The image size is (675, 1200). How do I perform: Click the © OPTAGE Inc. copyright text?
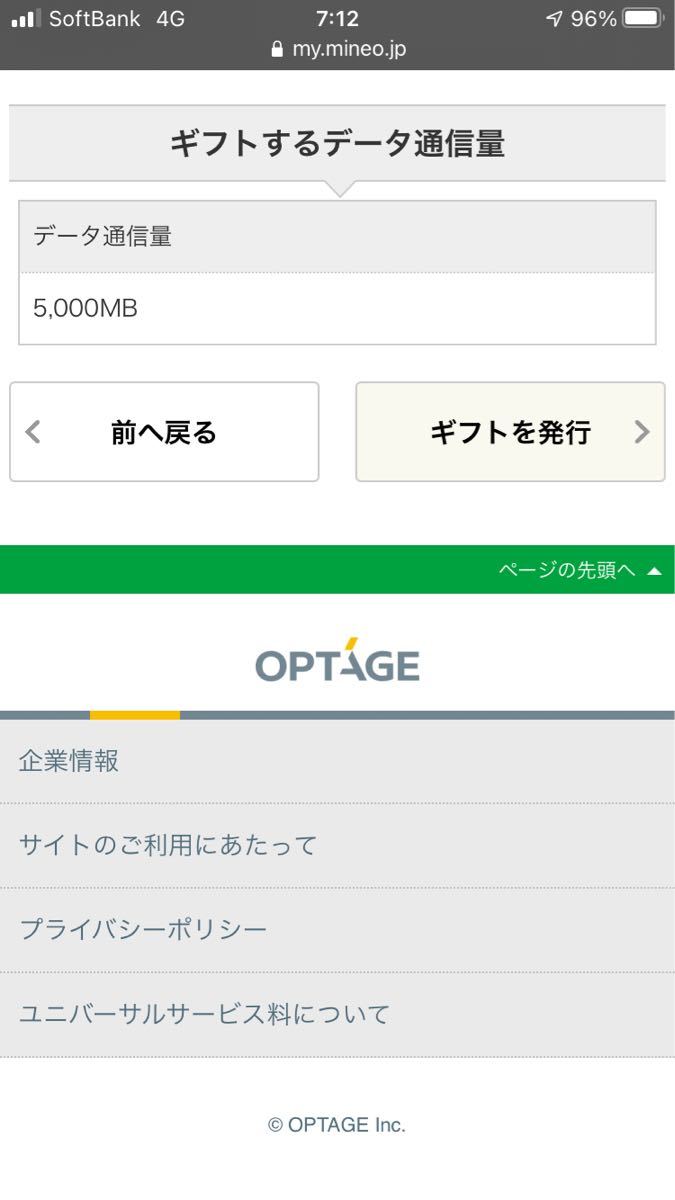coord(337,1125)
